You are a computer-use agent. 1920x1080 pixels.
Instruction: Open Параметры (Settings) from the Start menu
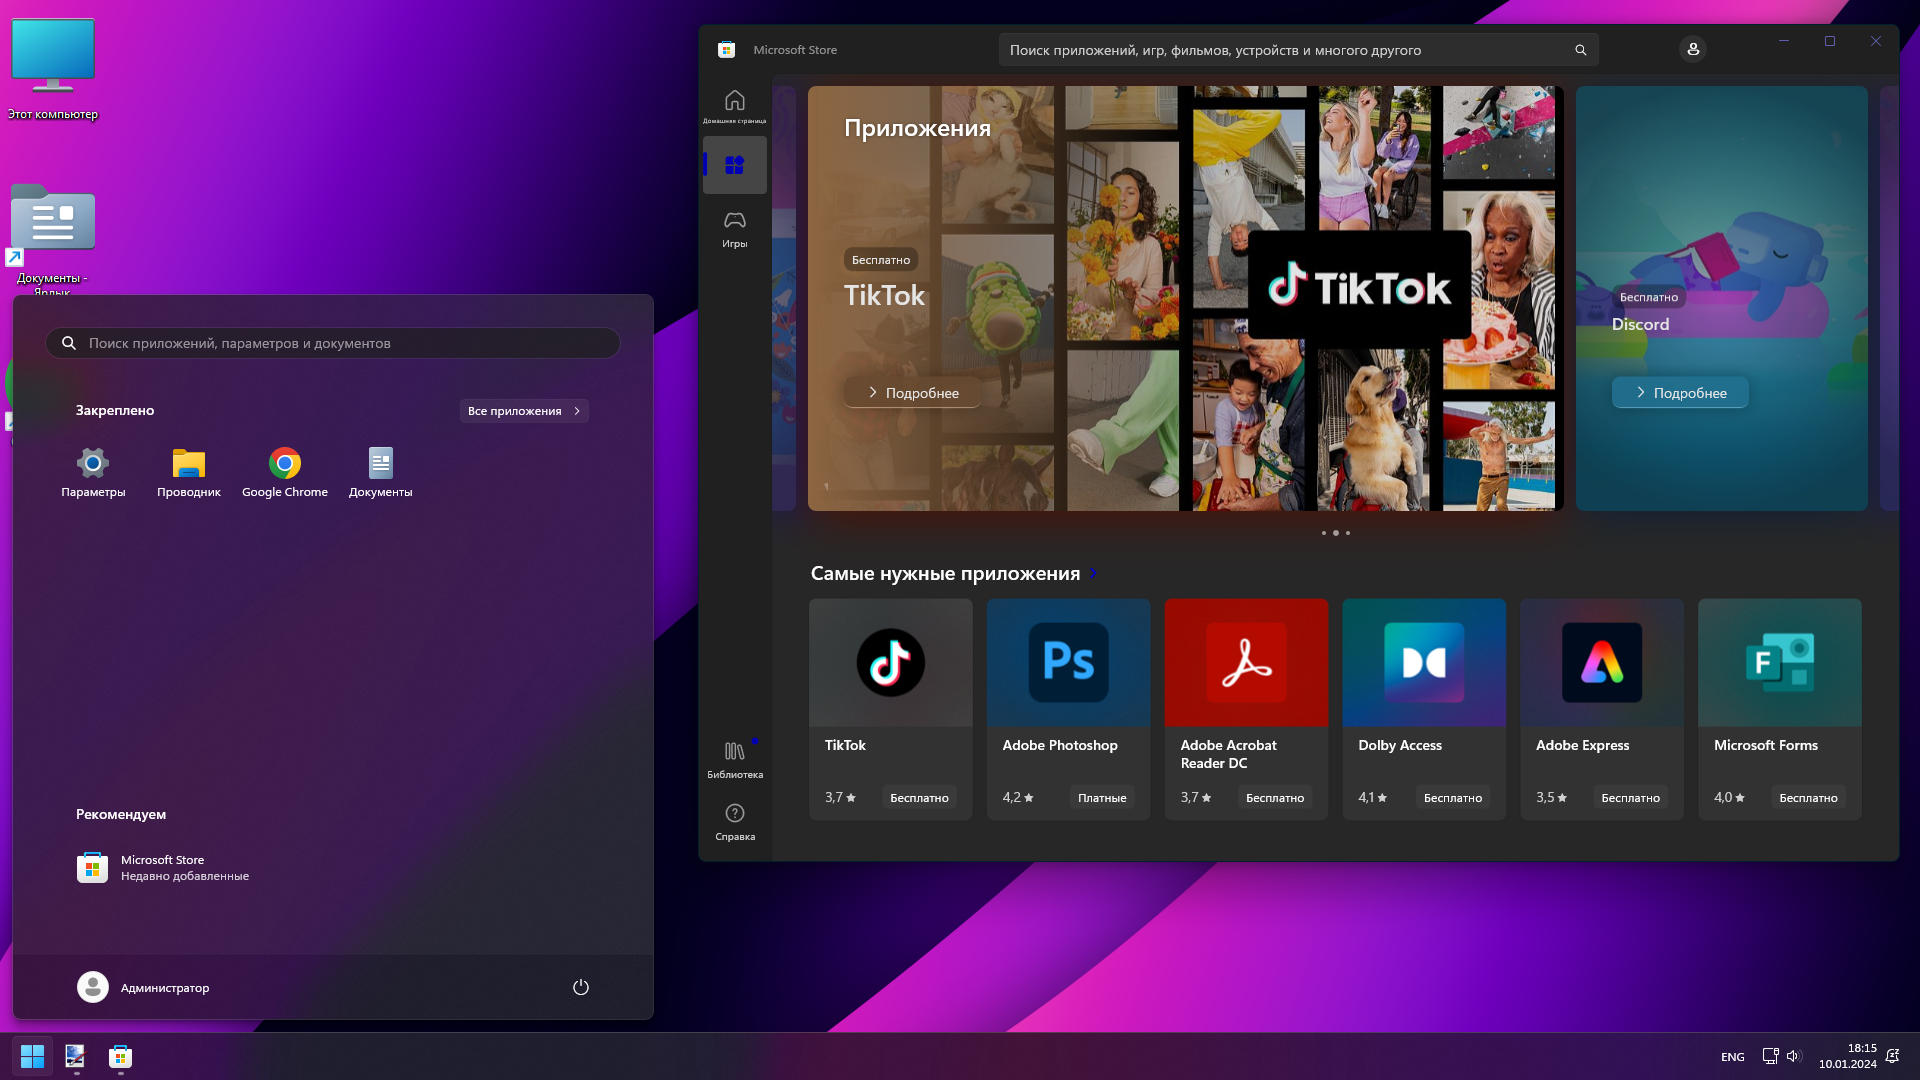click(x=93, y=472)
